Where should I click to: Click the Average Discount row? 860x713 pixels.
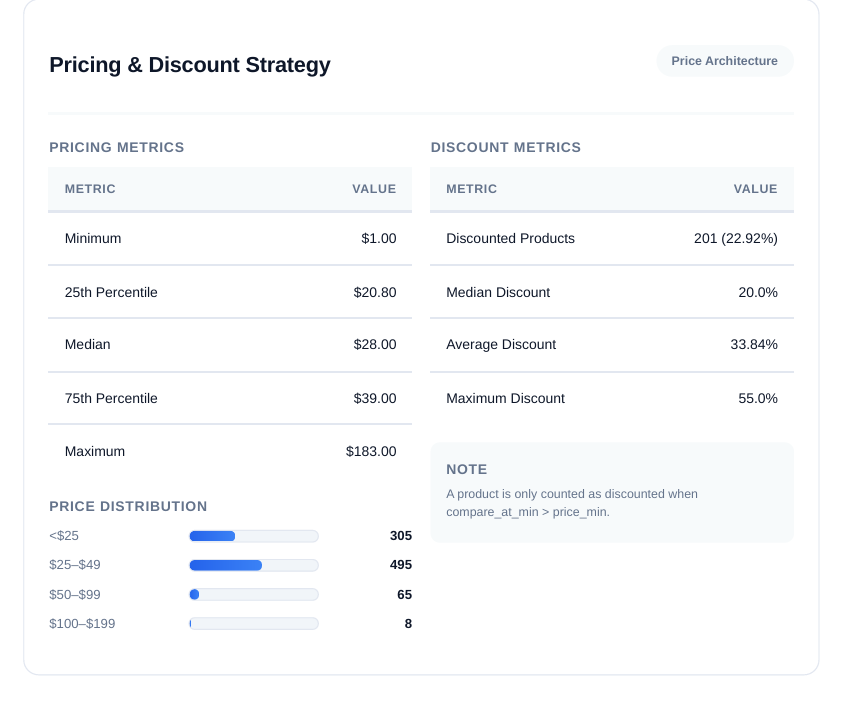click(611, 345)
